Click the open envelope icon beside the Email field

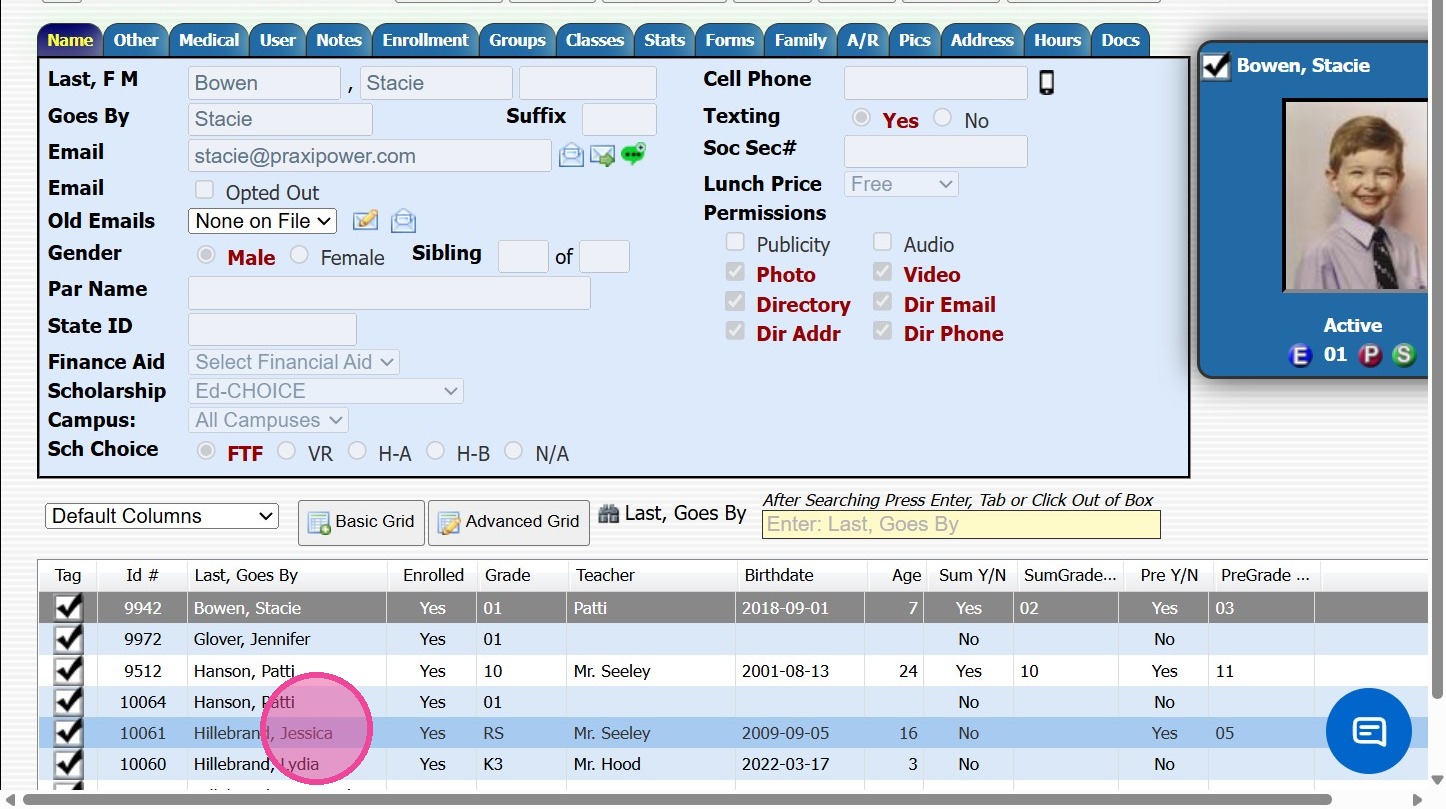571,155
